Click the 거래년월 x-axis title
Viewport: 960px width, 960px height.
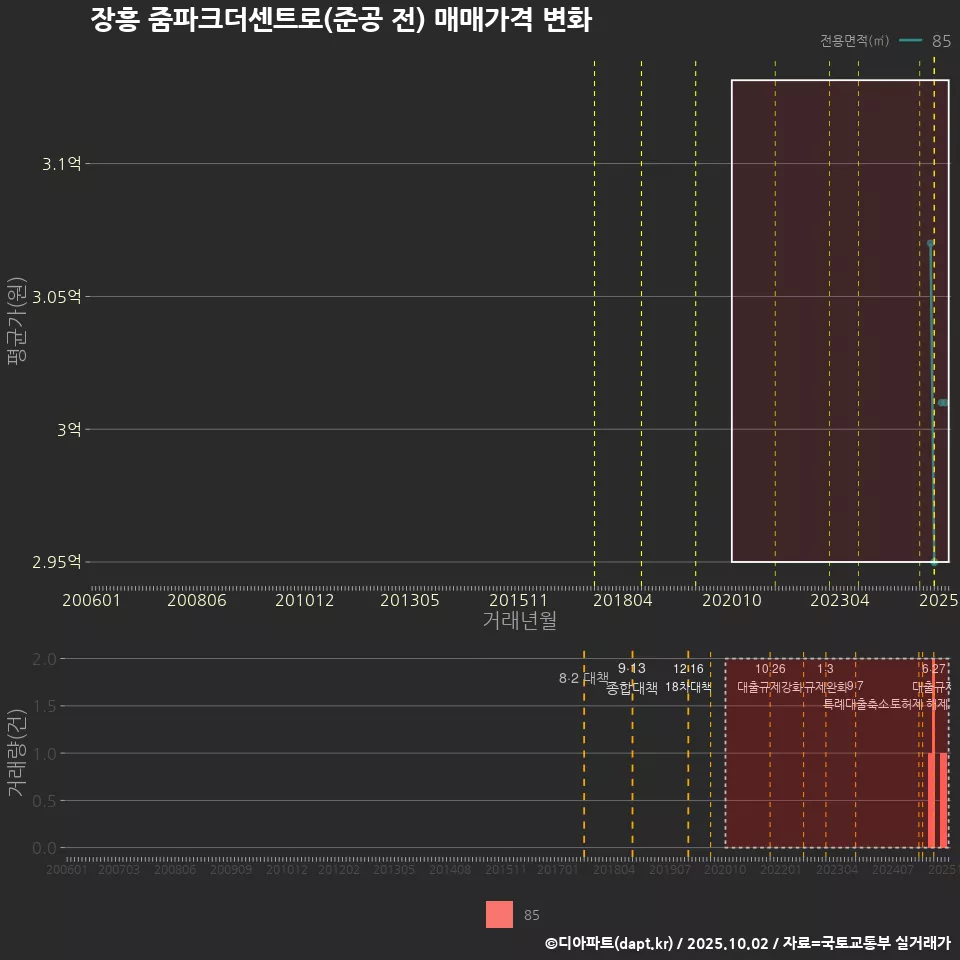(519, 621)
